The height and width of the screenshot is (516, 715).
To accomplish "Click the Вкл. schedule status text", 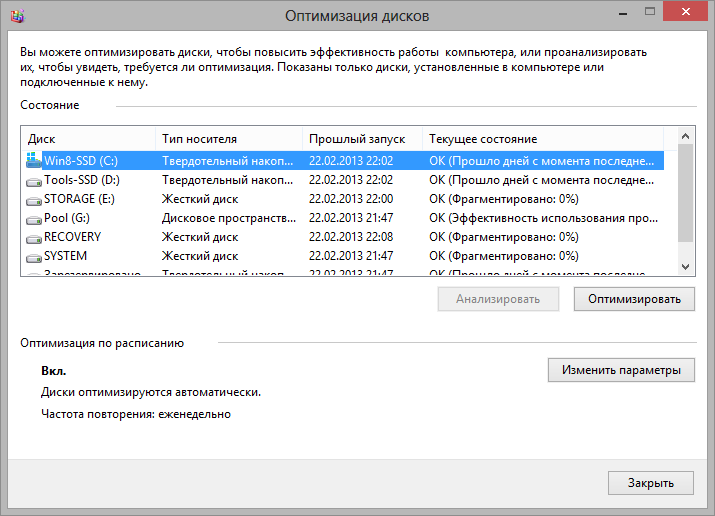I will 54,371.
